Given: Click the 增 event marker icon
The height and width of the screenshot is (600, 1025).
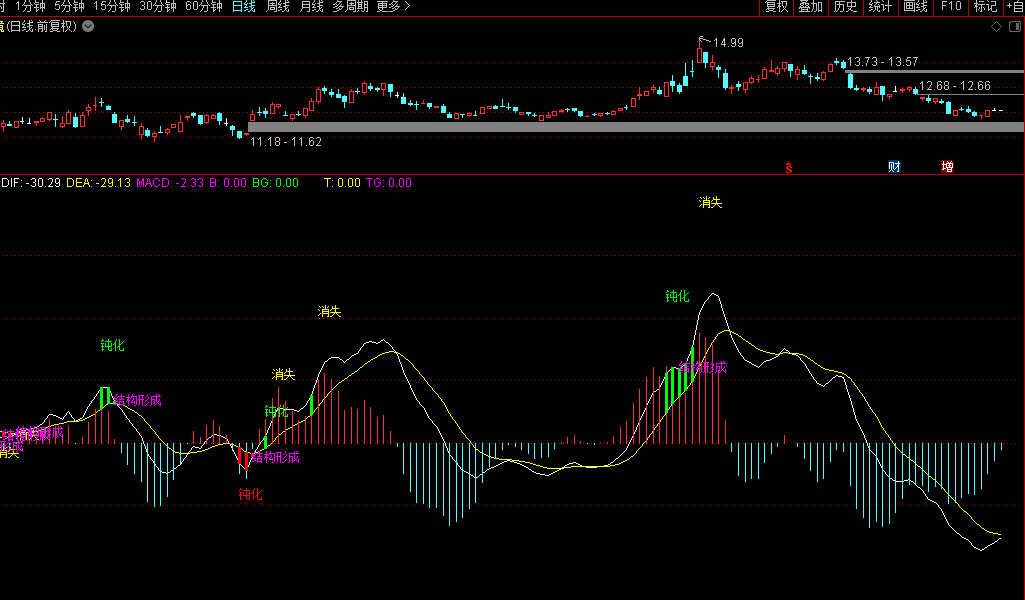Looking at the screenshot, I should pos(947,166).
